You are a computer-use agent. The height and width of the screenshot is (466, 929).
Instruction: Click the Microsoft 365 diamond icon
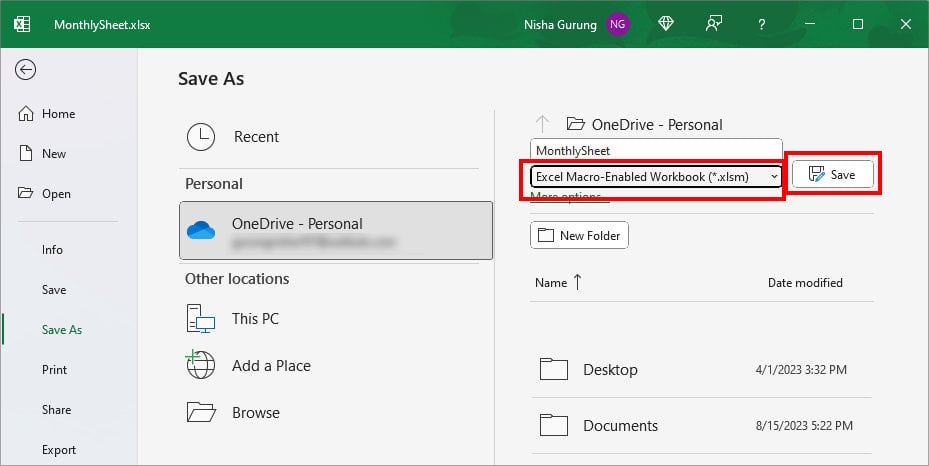pyautogui.click(x=666, y=24)
